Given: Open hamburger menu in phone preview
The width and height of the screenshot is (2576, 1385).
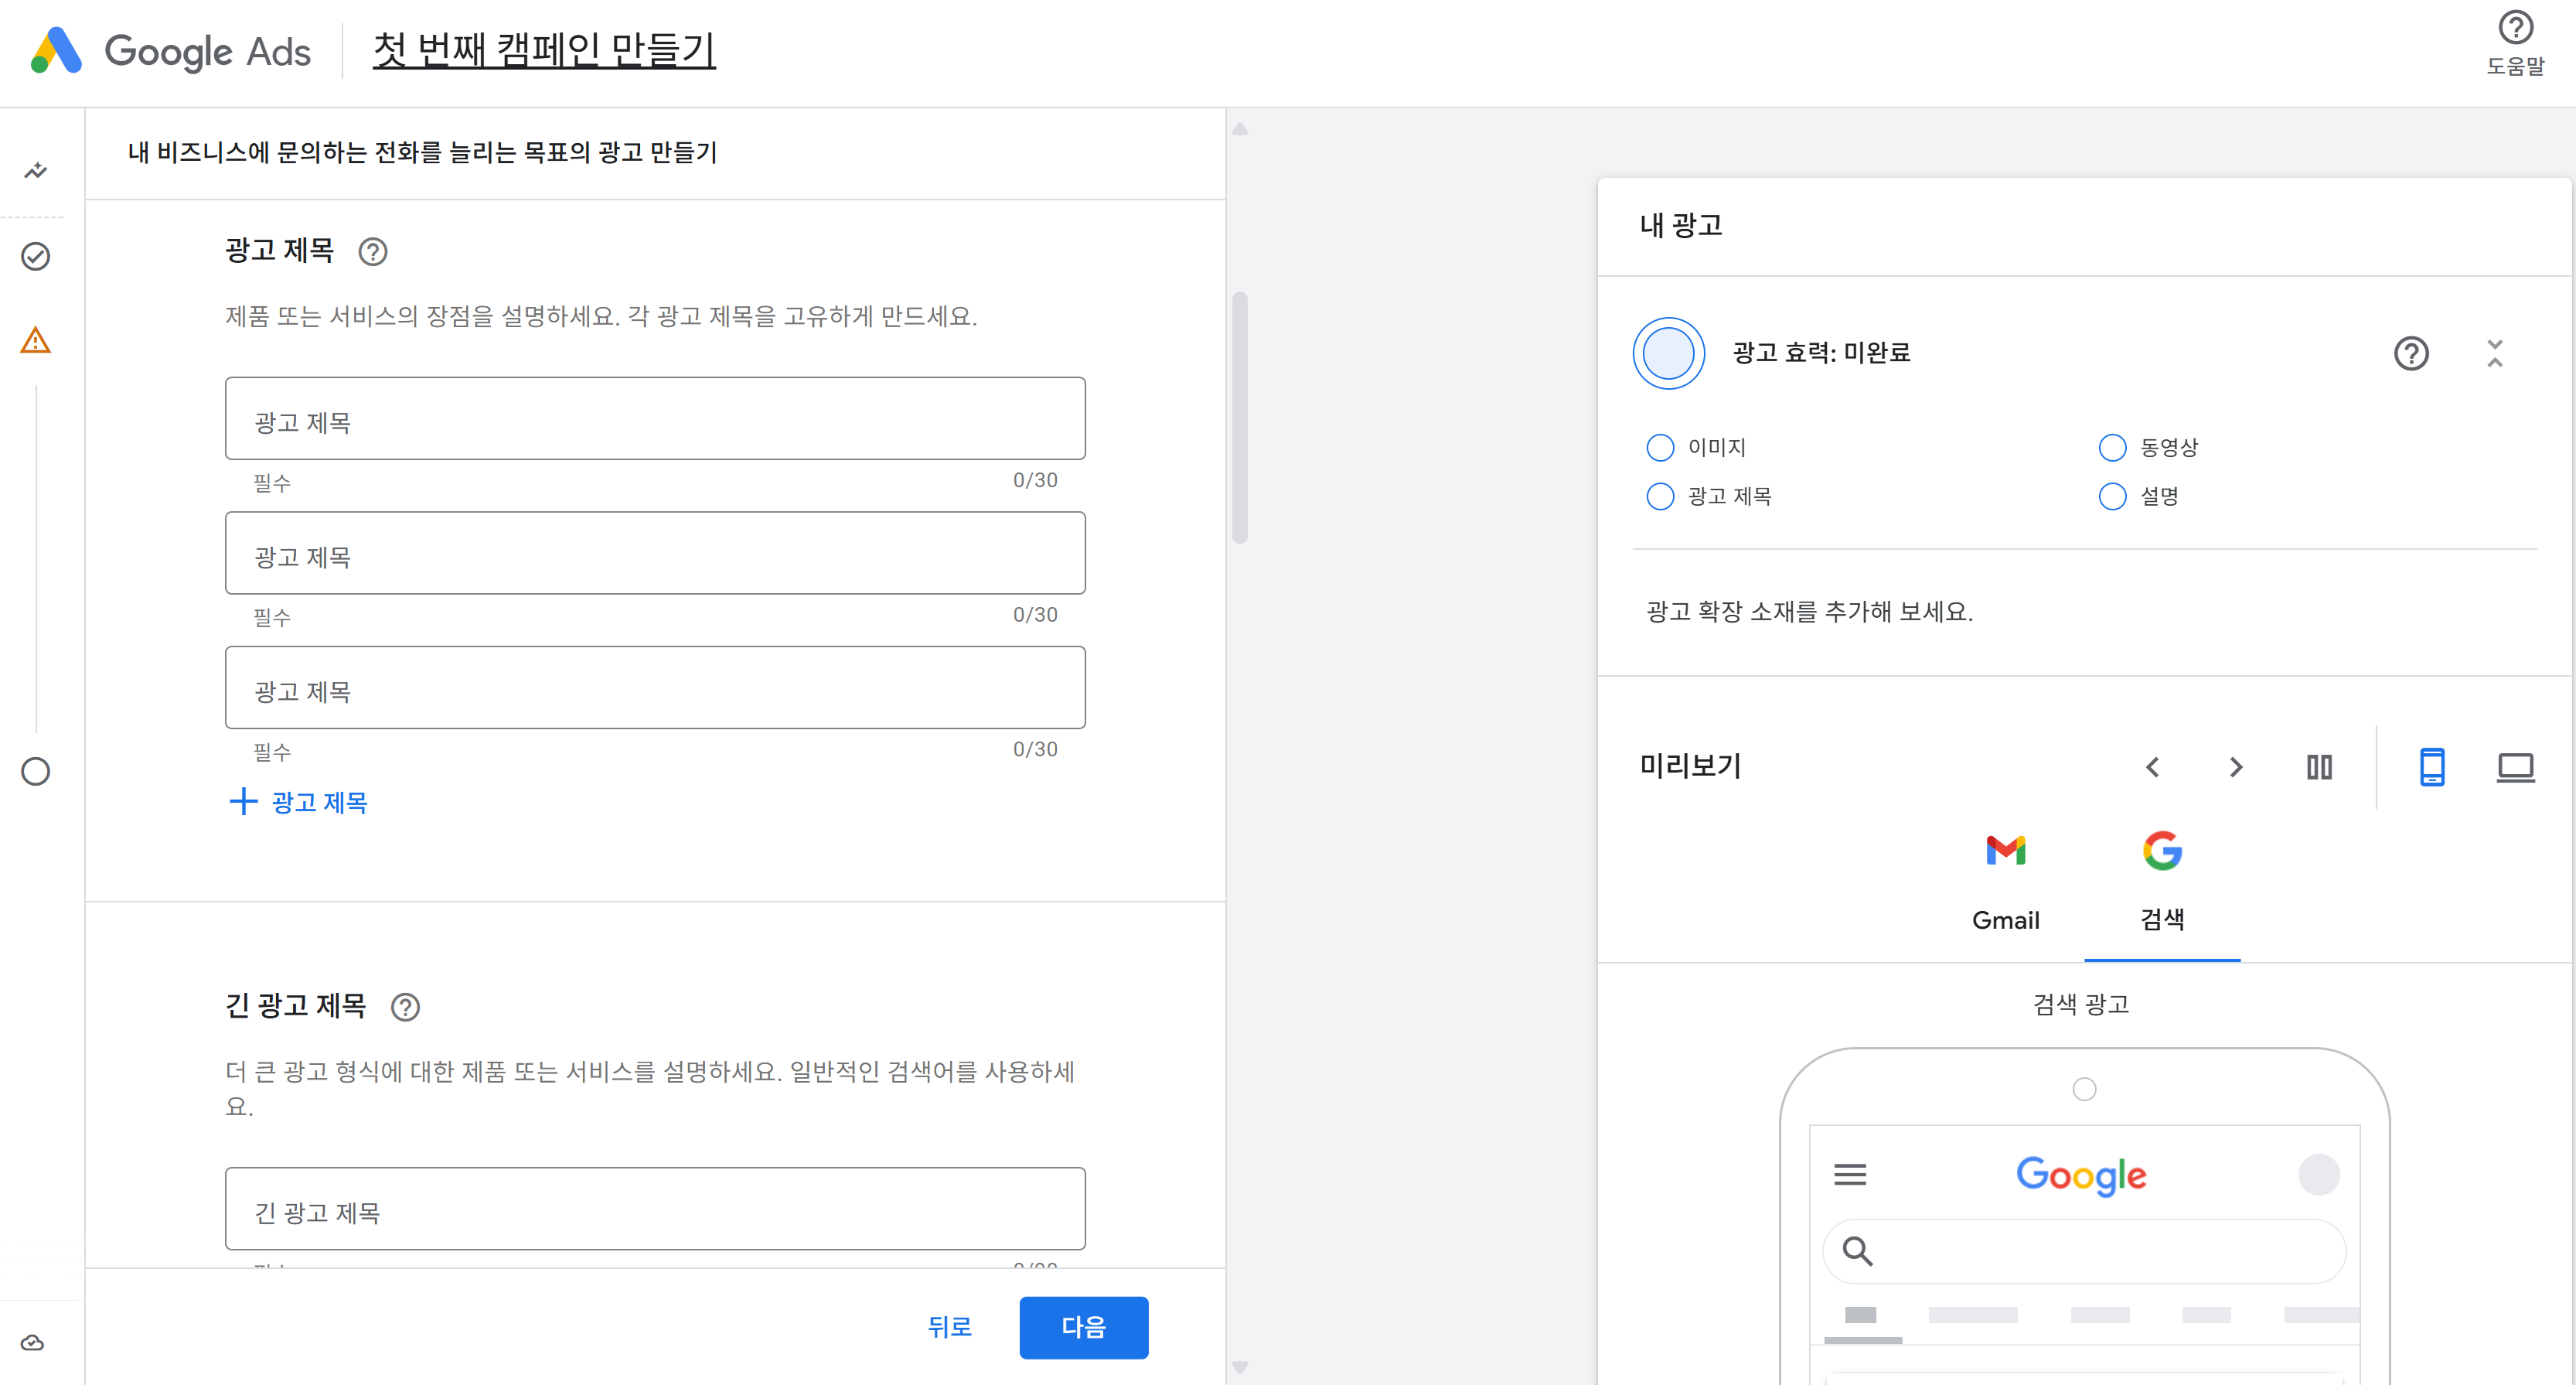Looking at the screenshot, I should pyautogui.click(x=1850, y=1174).
